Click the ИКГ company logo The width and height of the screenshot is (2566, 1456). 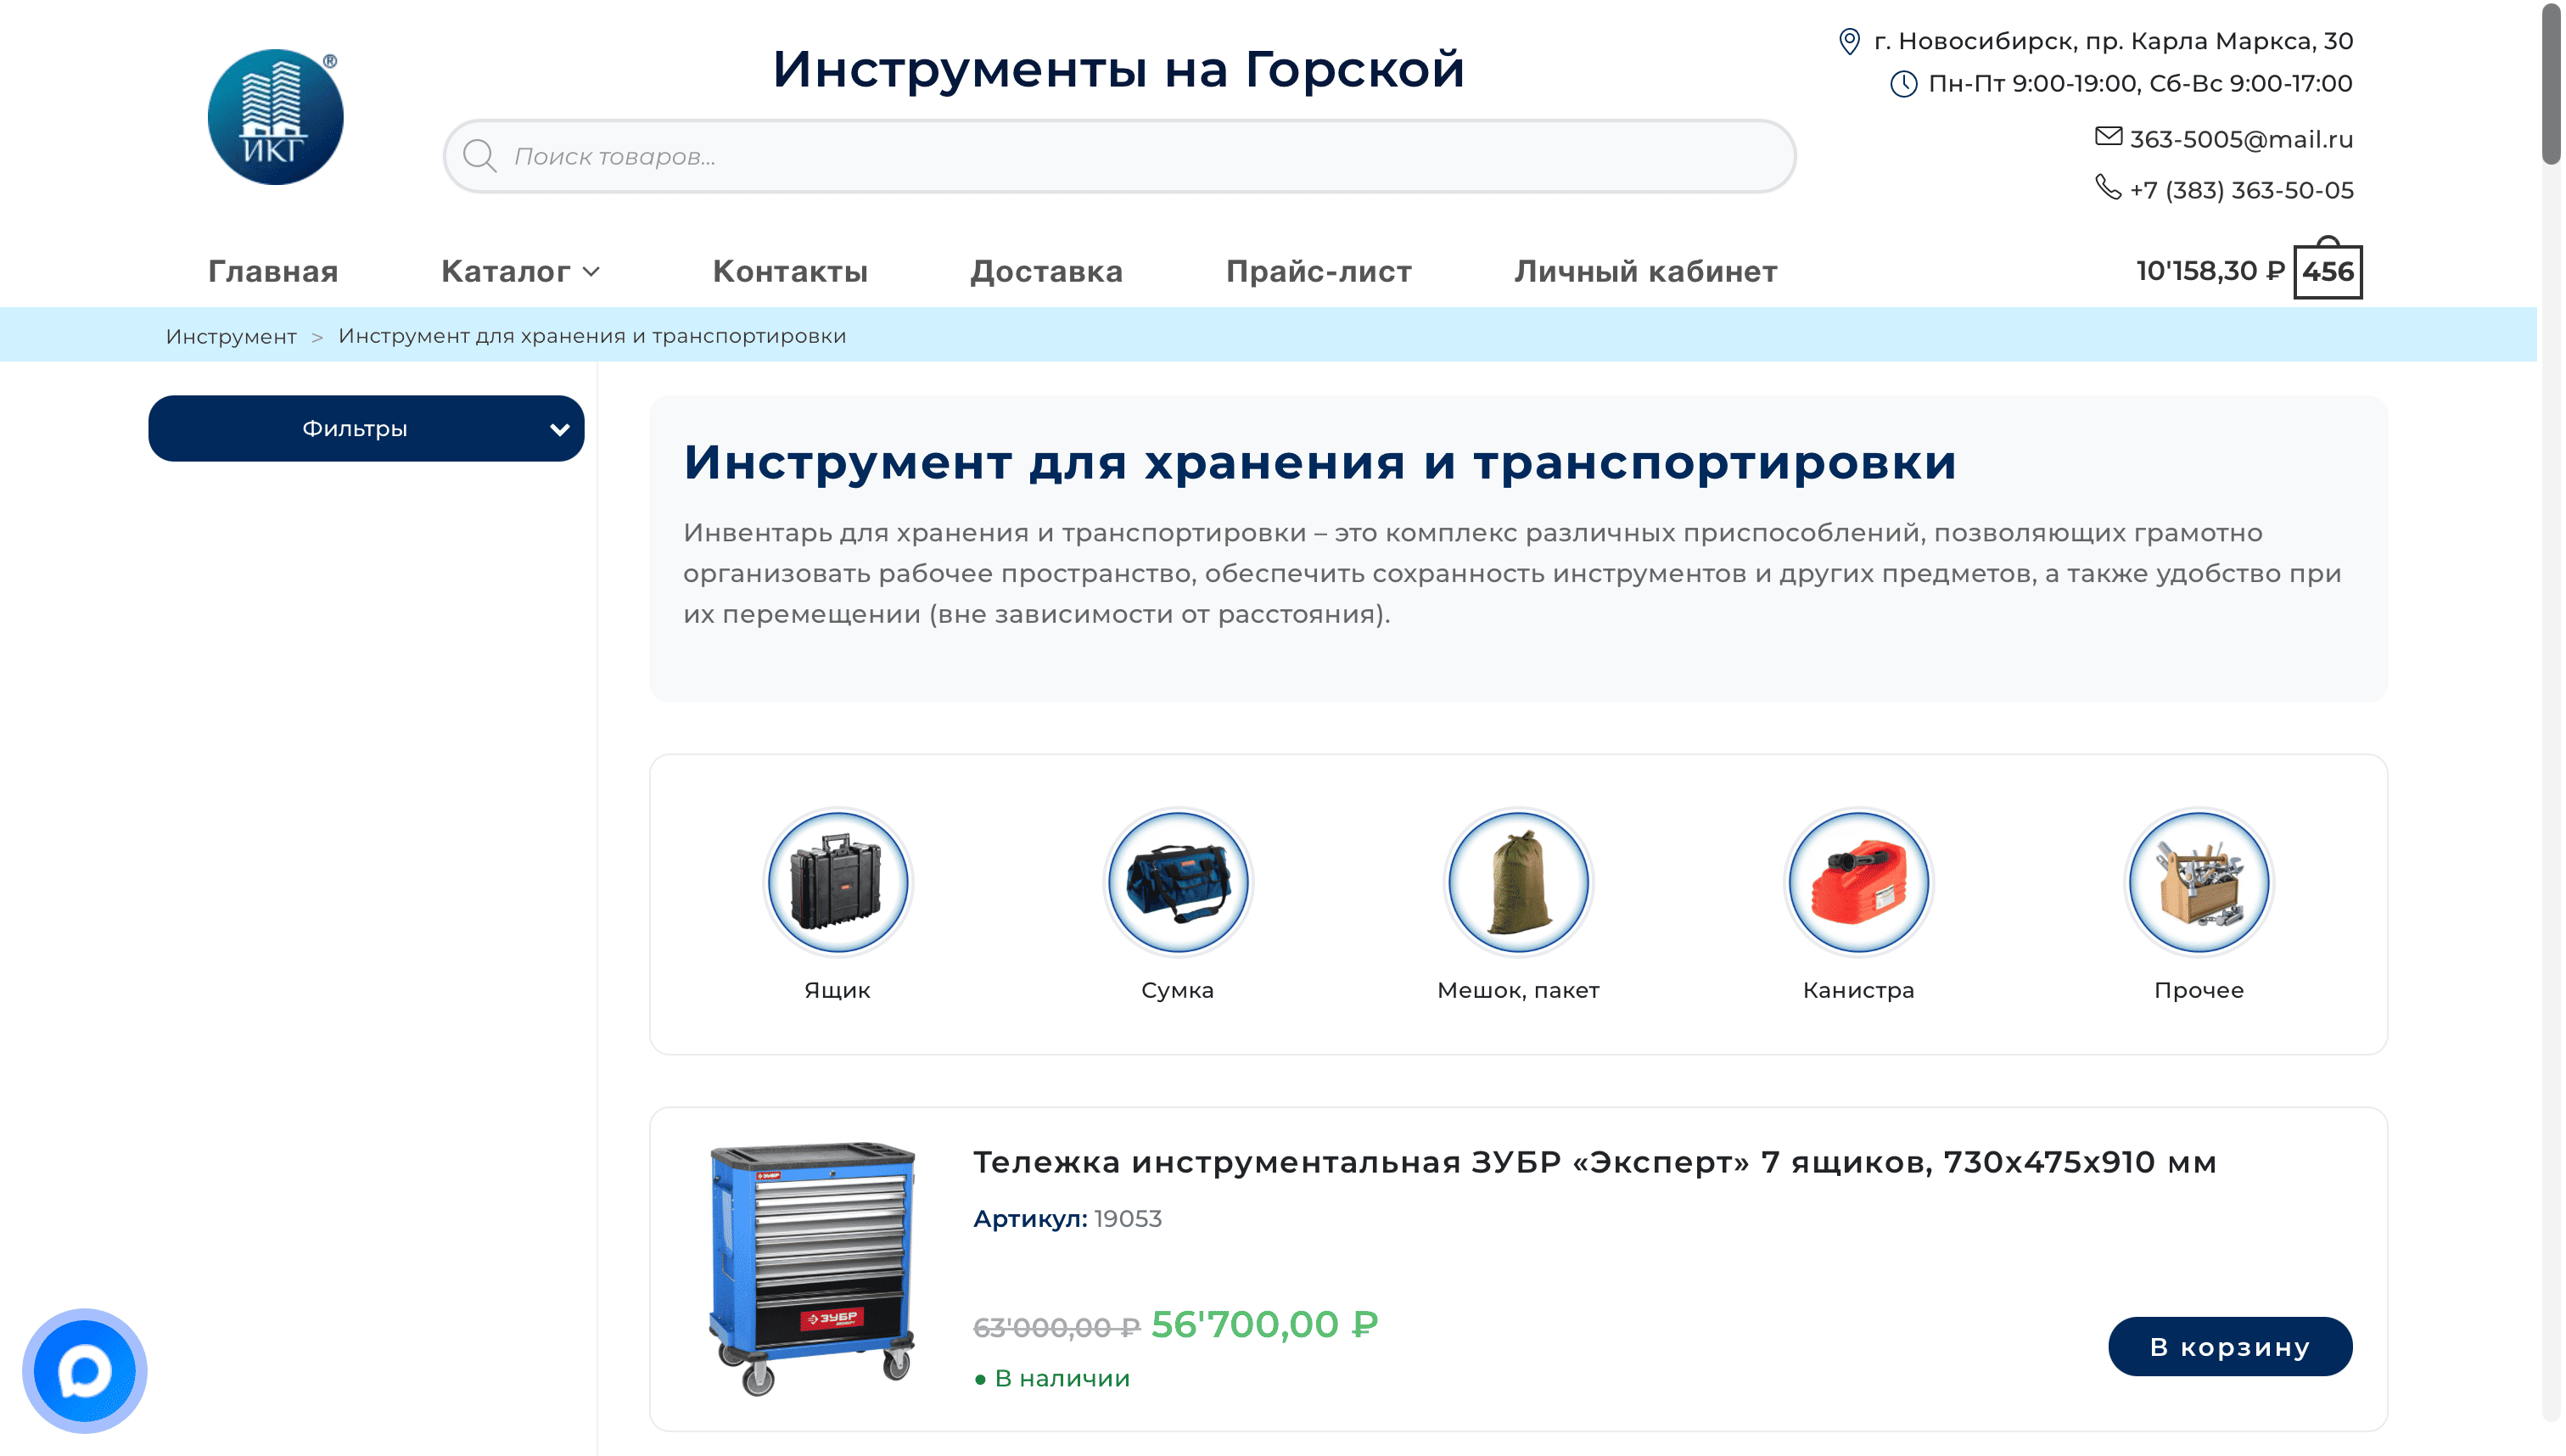[275, 117]
